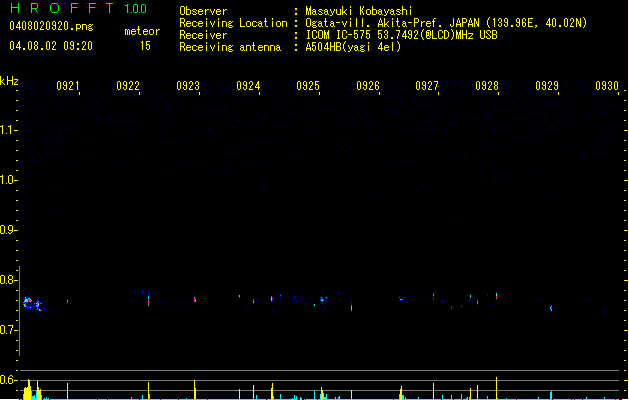Click the kHz axis unit label
The height and width of the screenshot is (400, 629).
click(9, 81)
